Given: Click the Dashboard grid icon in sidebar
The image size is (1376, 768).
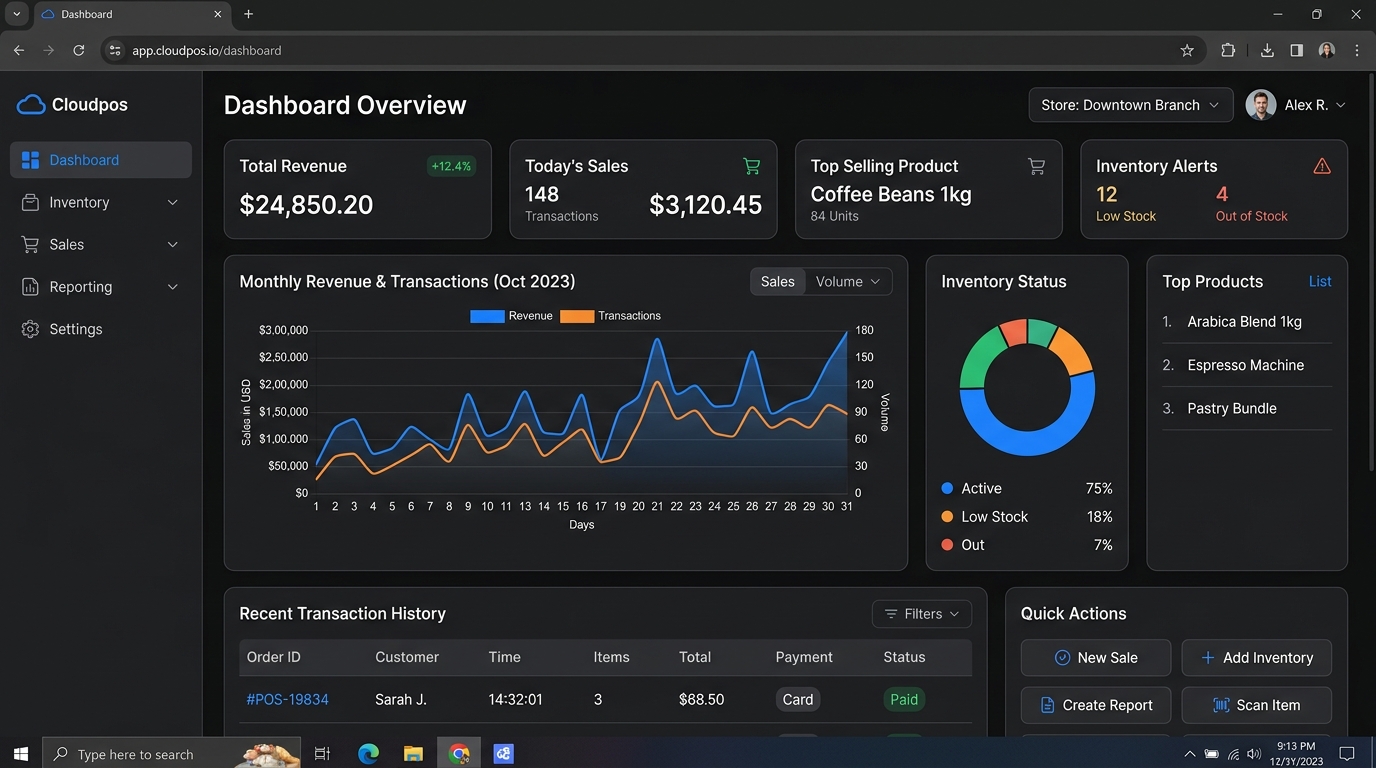Looking at the screenshot, I should [x=30, y=160].
